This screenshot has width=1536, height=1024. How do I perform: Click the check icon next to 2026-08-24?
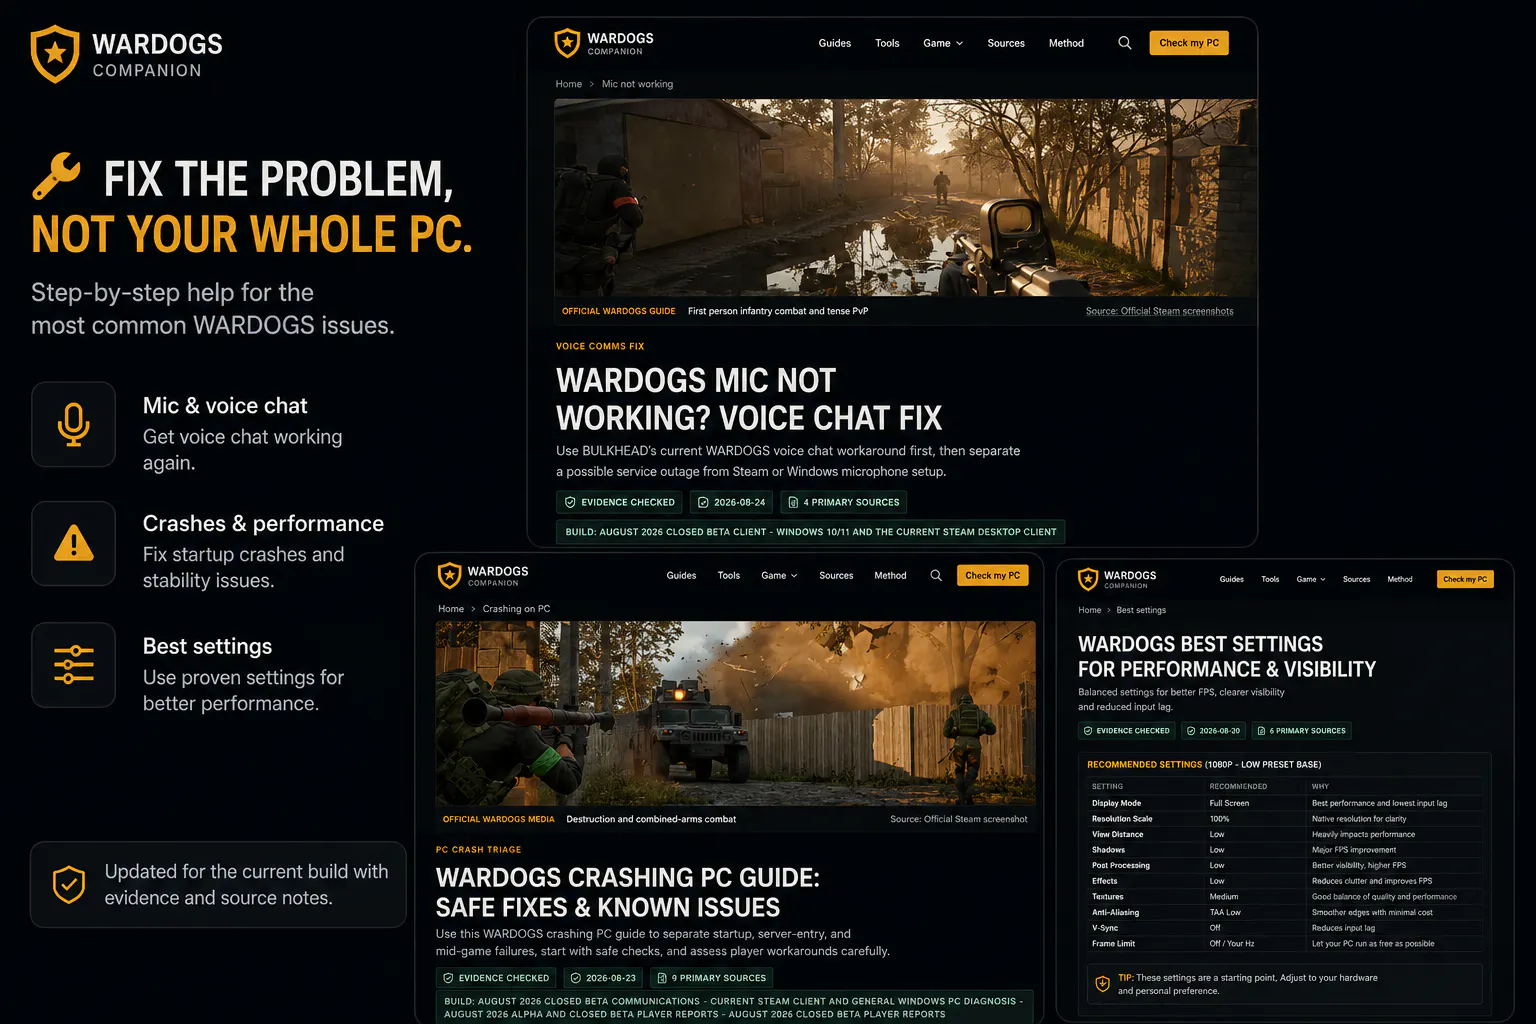pos(703,502)
